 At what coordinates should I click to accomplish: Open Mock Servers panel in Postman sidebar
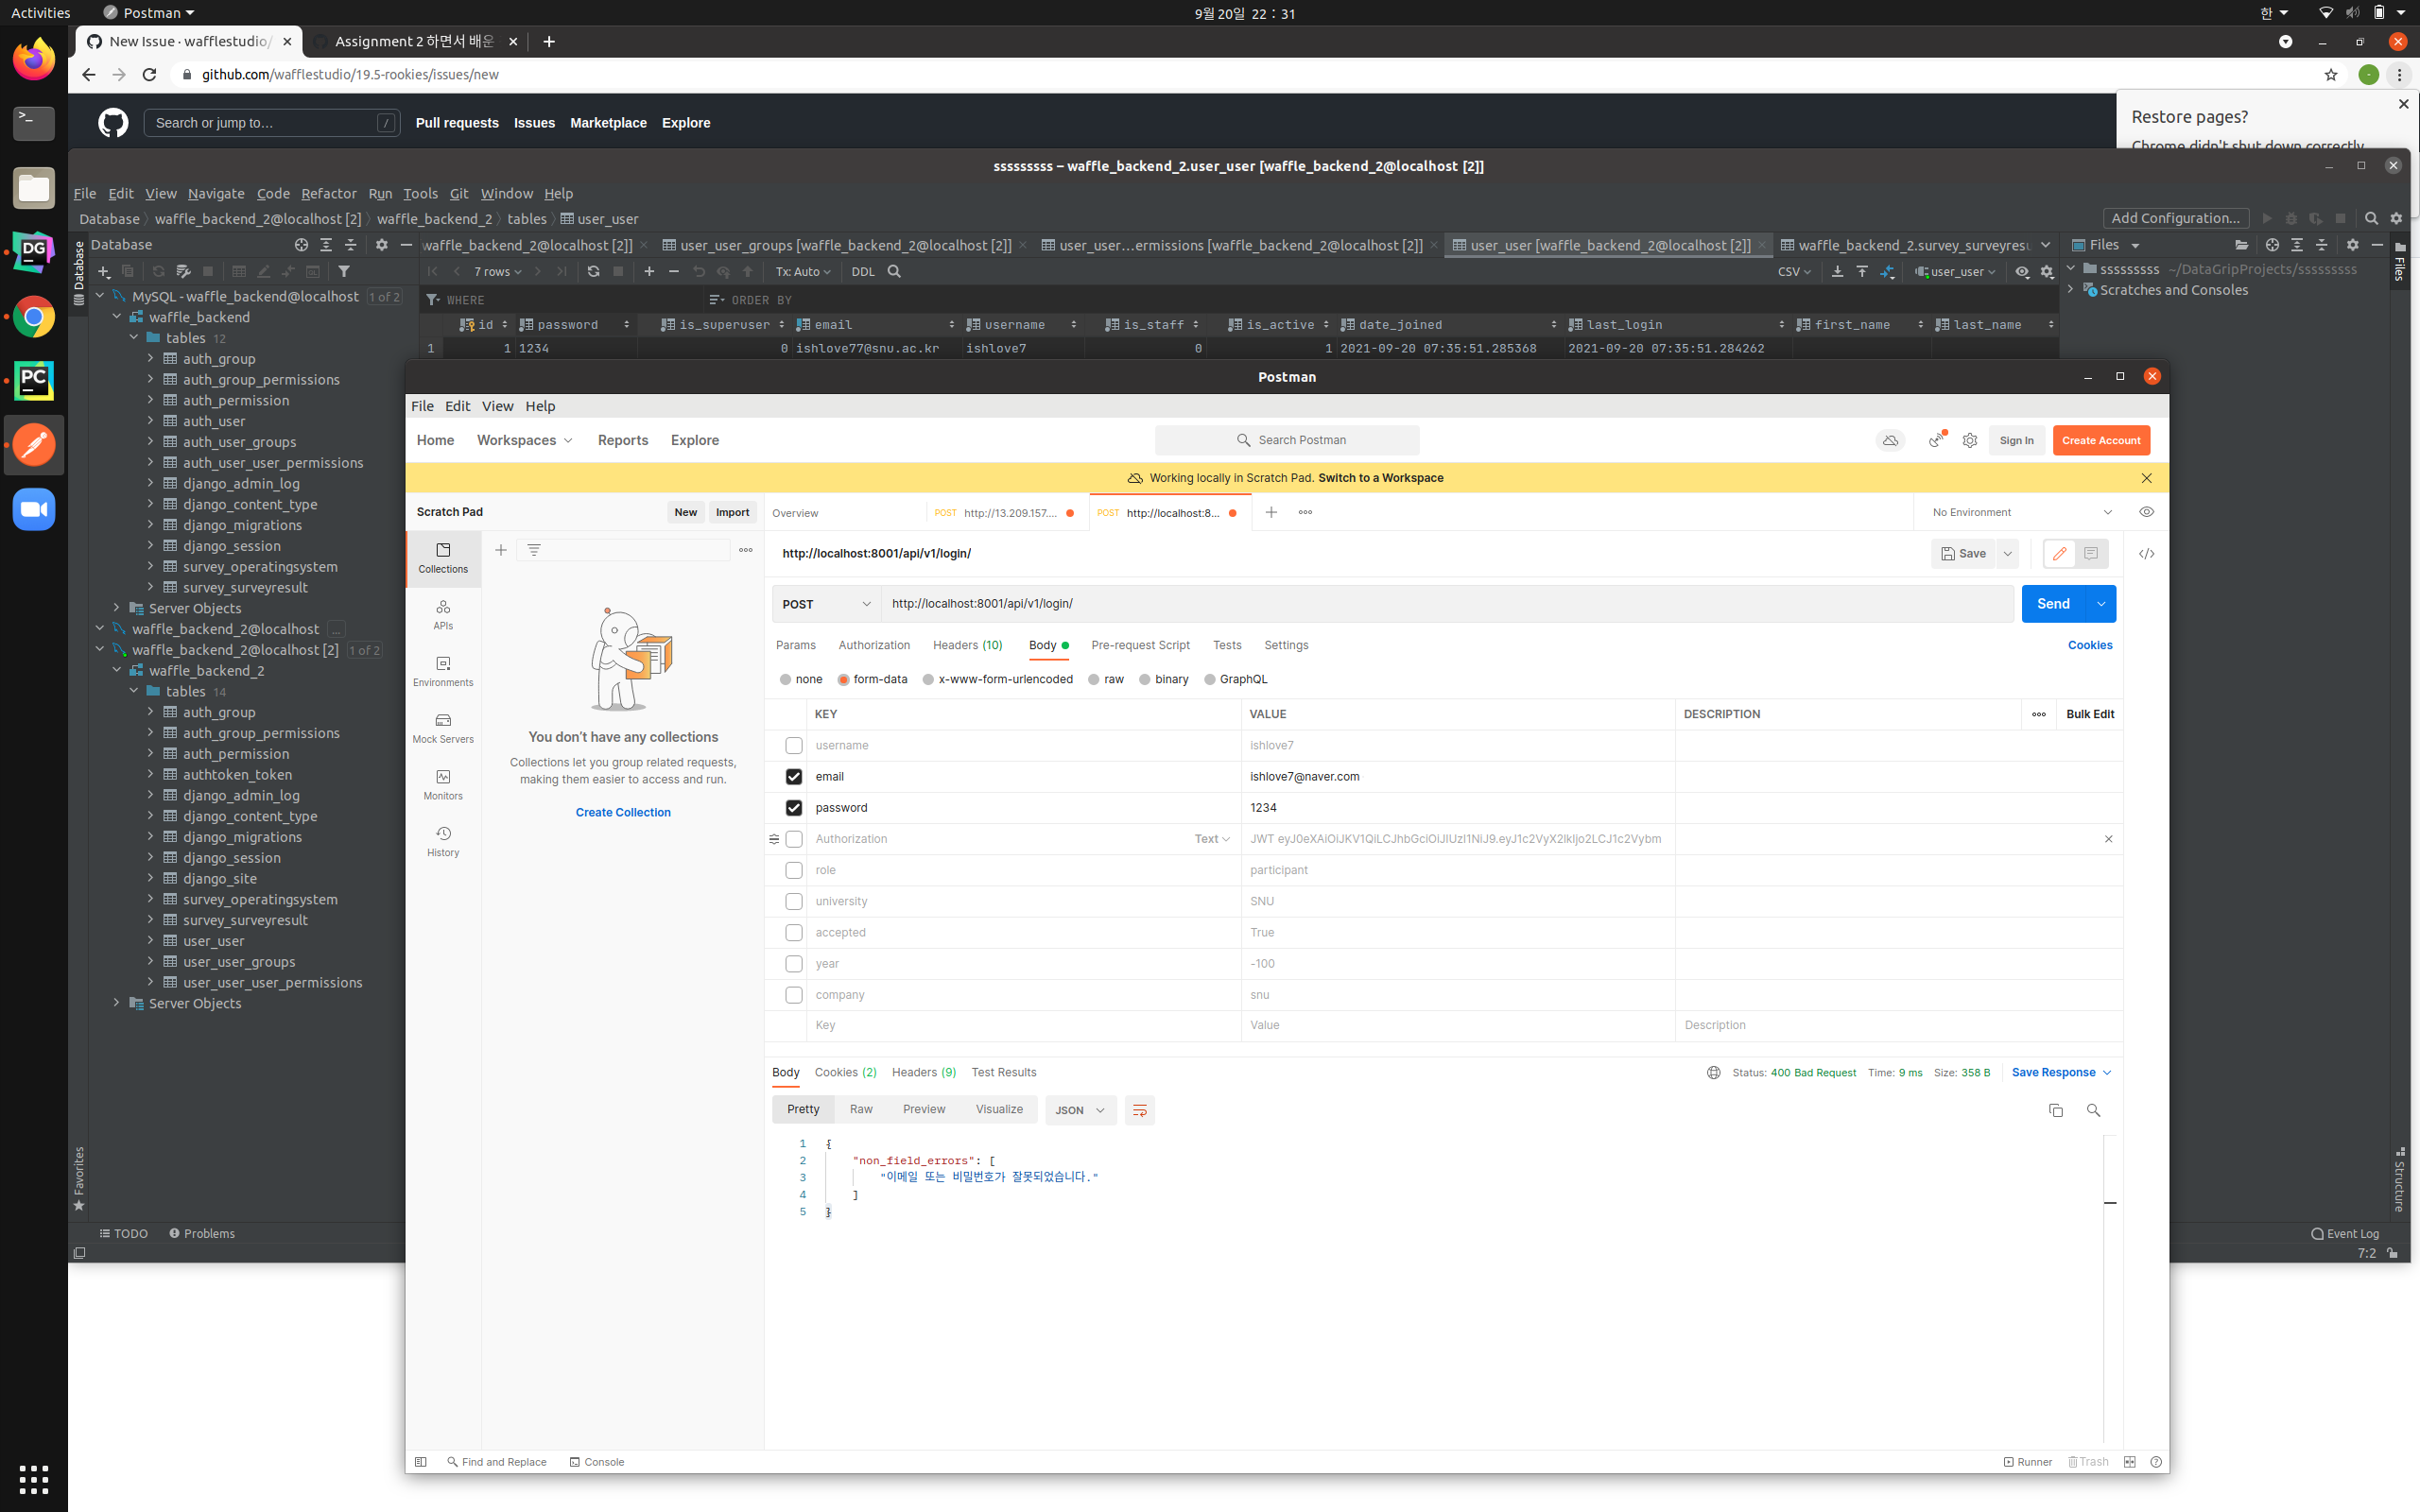coord(443,726)
